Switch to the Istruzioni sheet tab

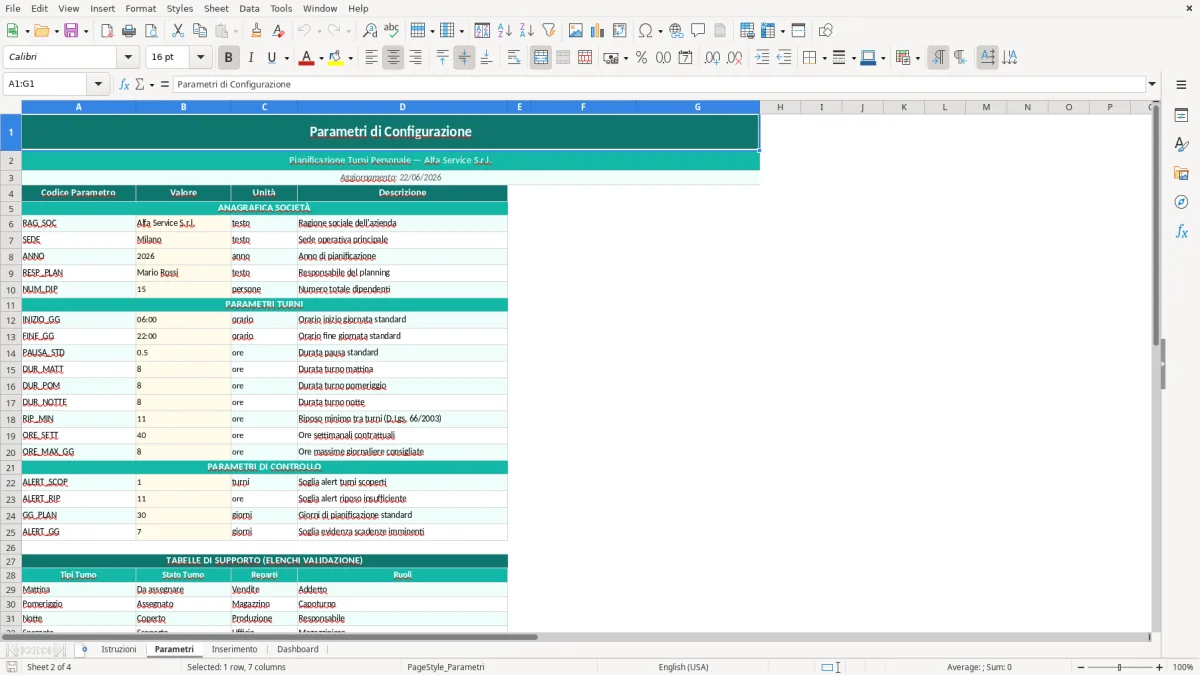coord(119,649)
